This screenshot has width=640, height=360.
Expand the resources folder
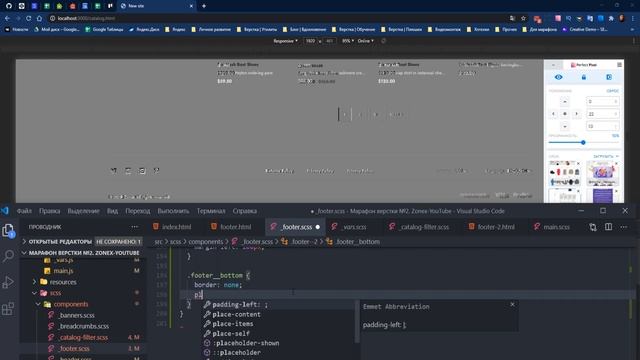click(x=63, y=282)
